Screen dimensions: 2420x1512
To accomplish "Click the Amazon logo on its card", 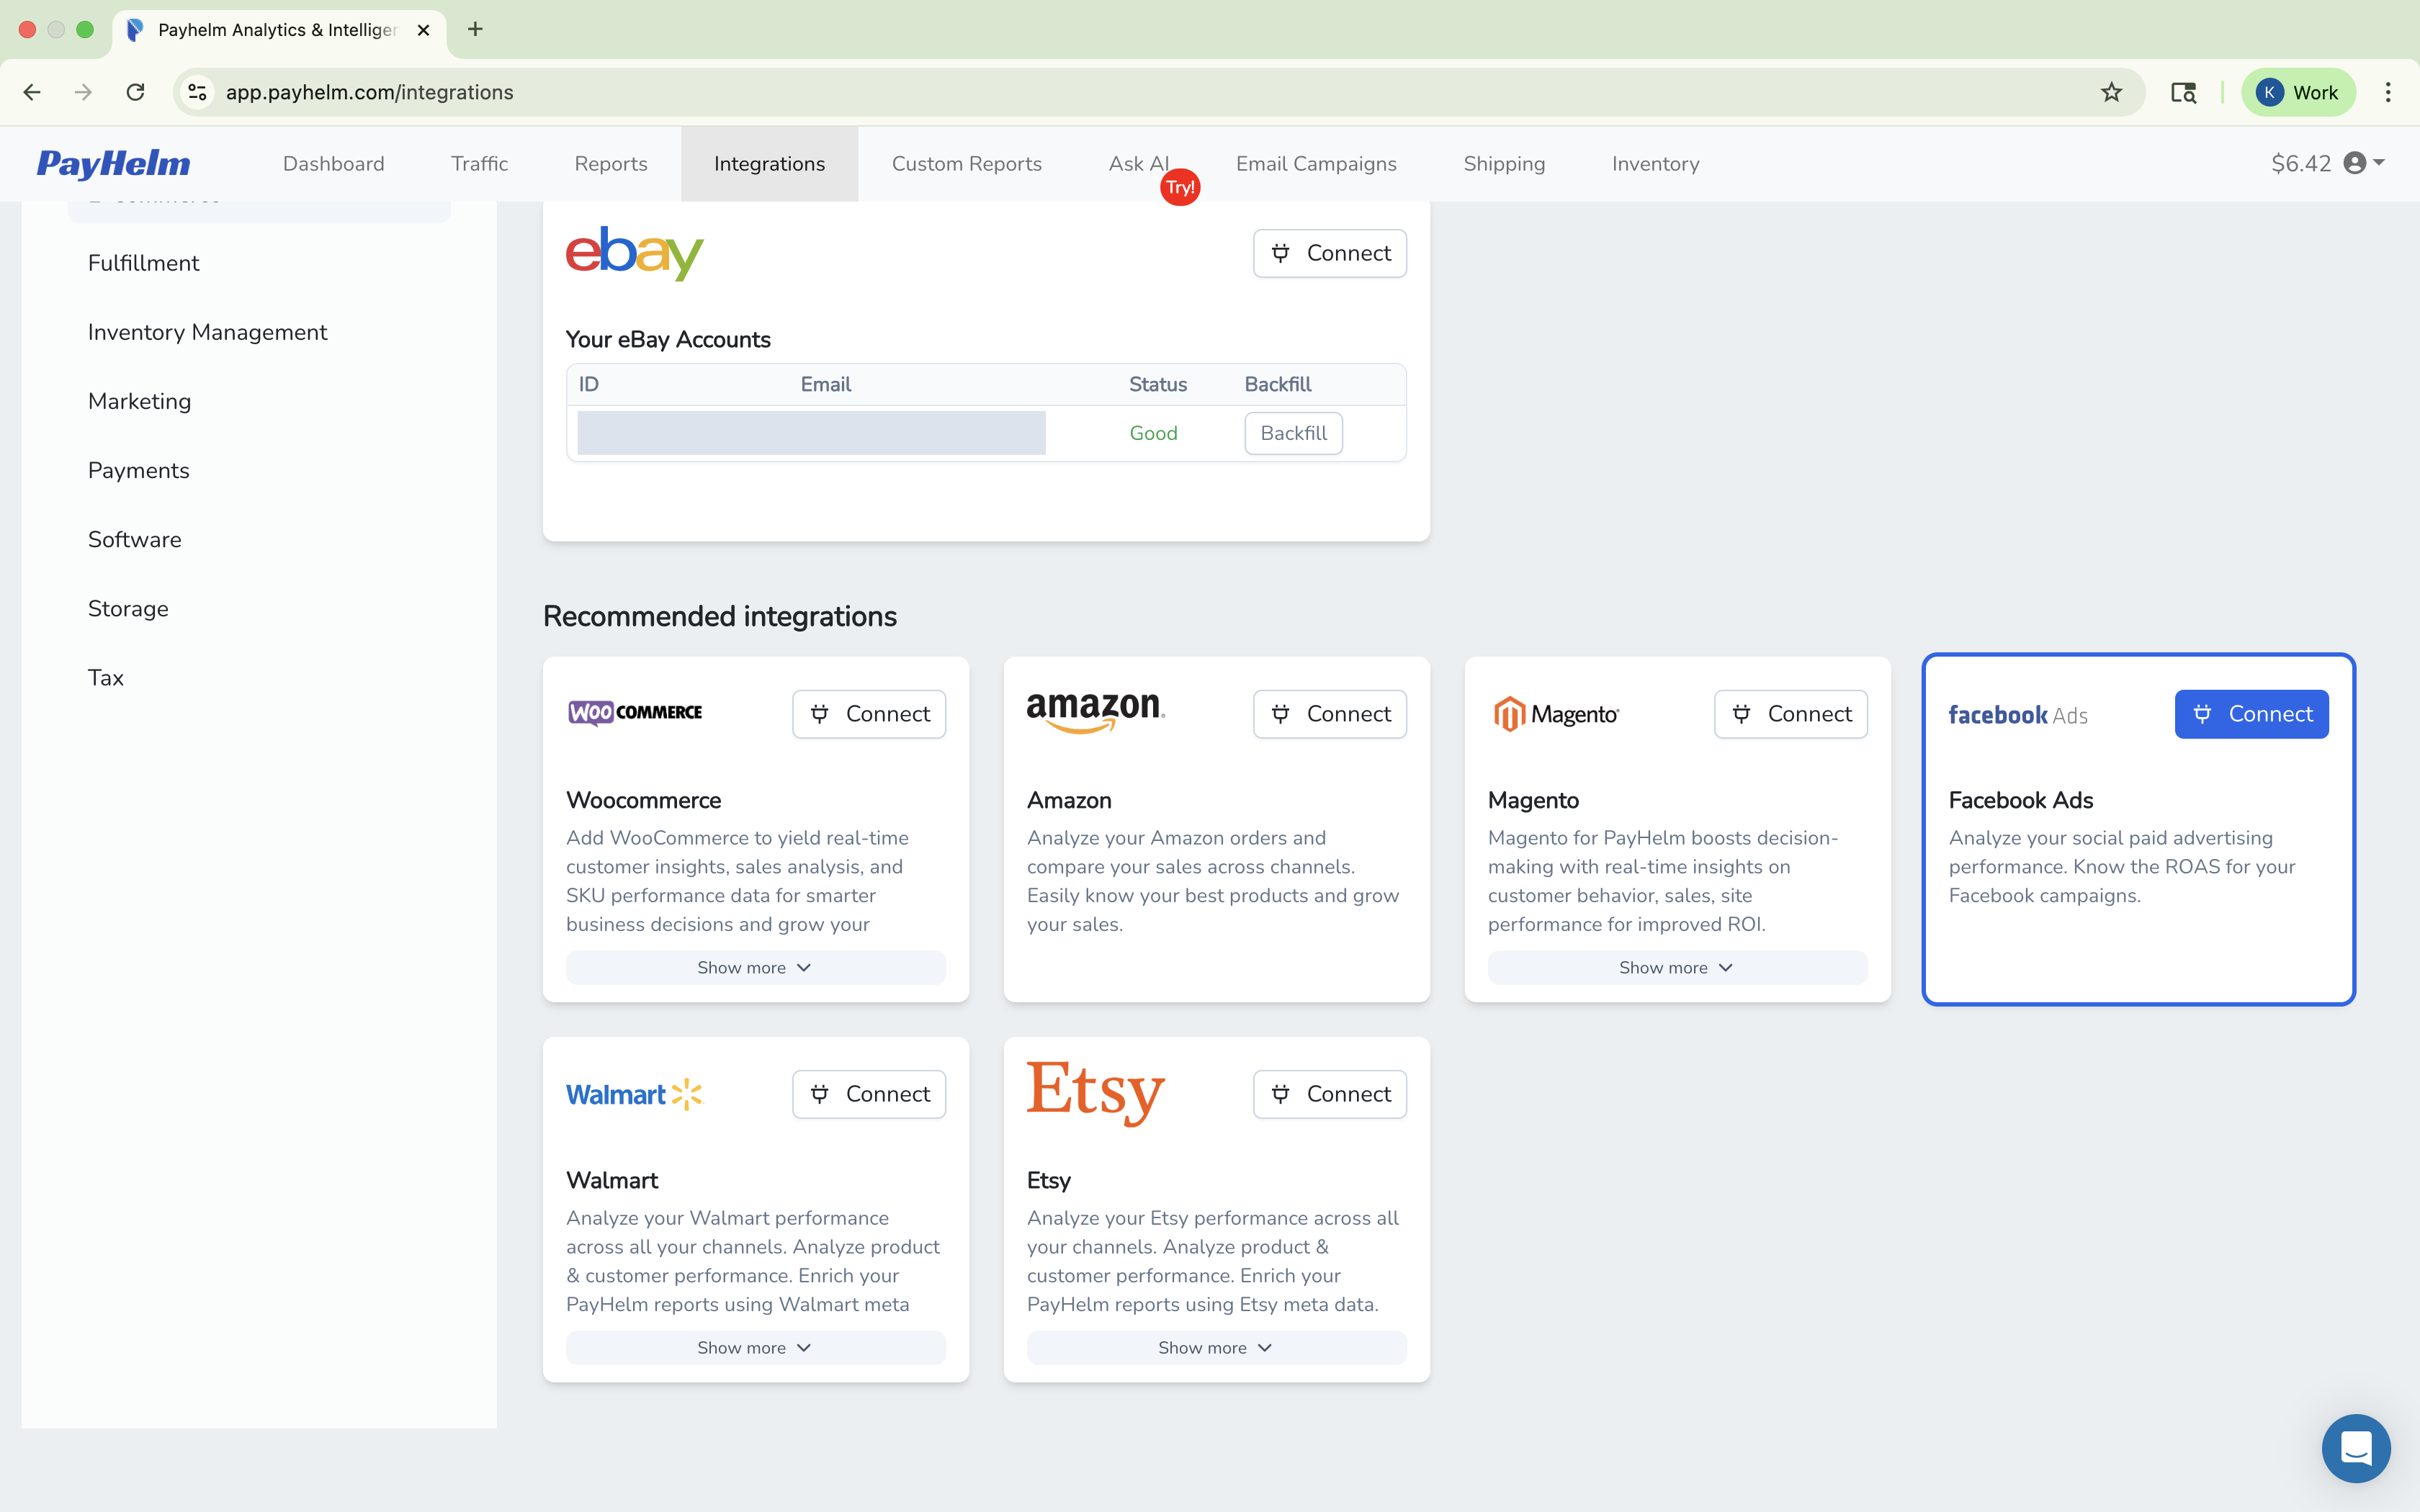I will coord(1093,712).
